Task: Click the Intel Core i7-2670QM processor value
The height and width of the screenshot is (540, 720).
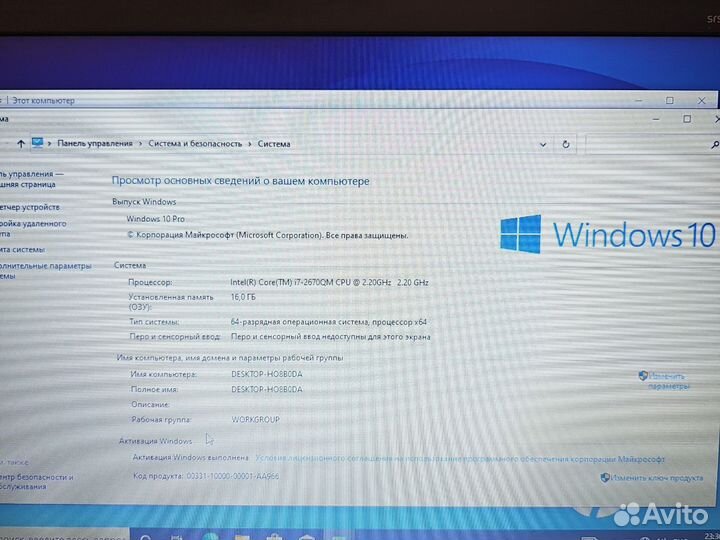Action: point(329,282)
